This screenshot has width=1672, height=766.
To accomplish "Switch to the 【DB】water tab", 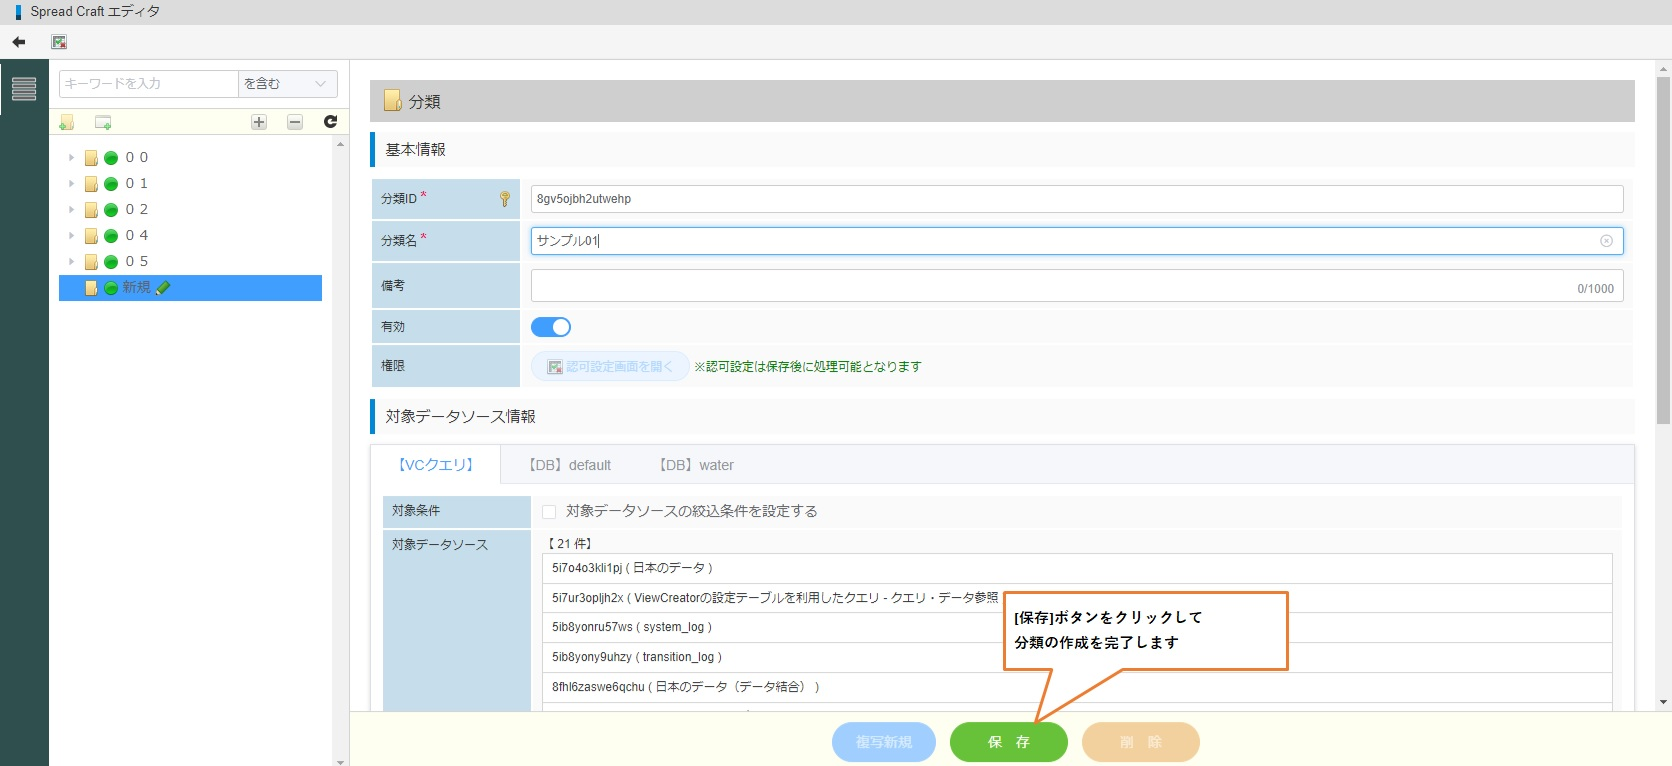I will [697, 465].
